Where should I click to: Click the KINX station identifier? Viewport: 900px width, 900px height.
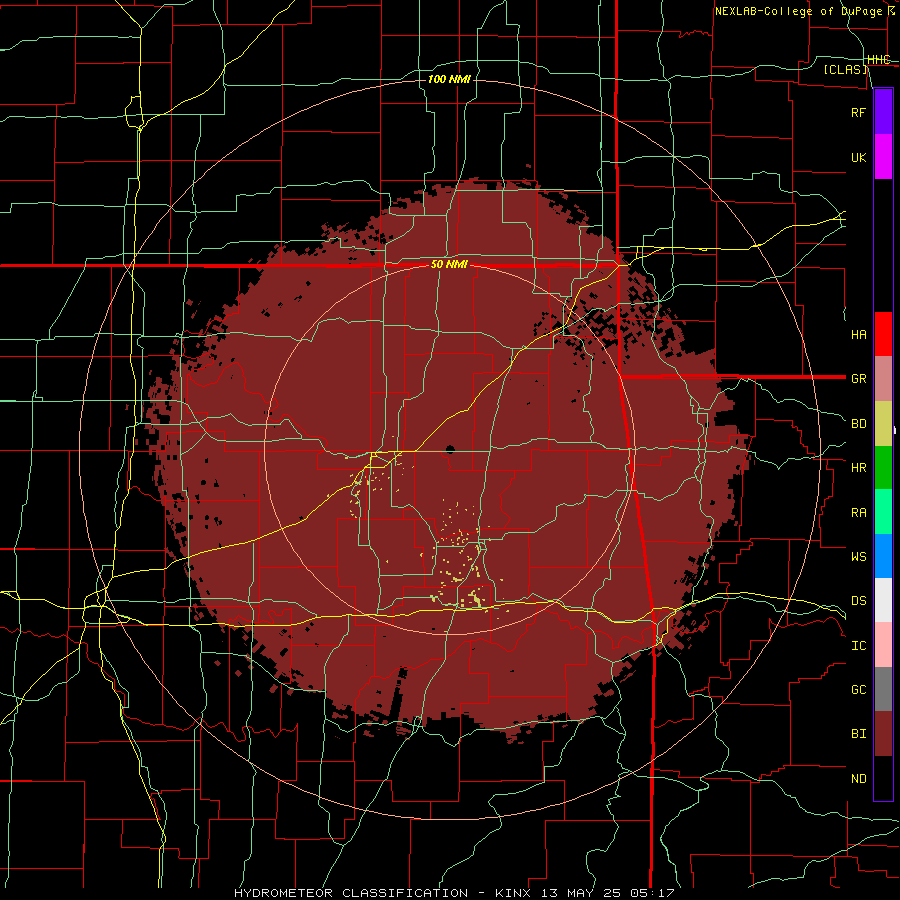click(x=509, y=893)
